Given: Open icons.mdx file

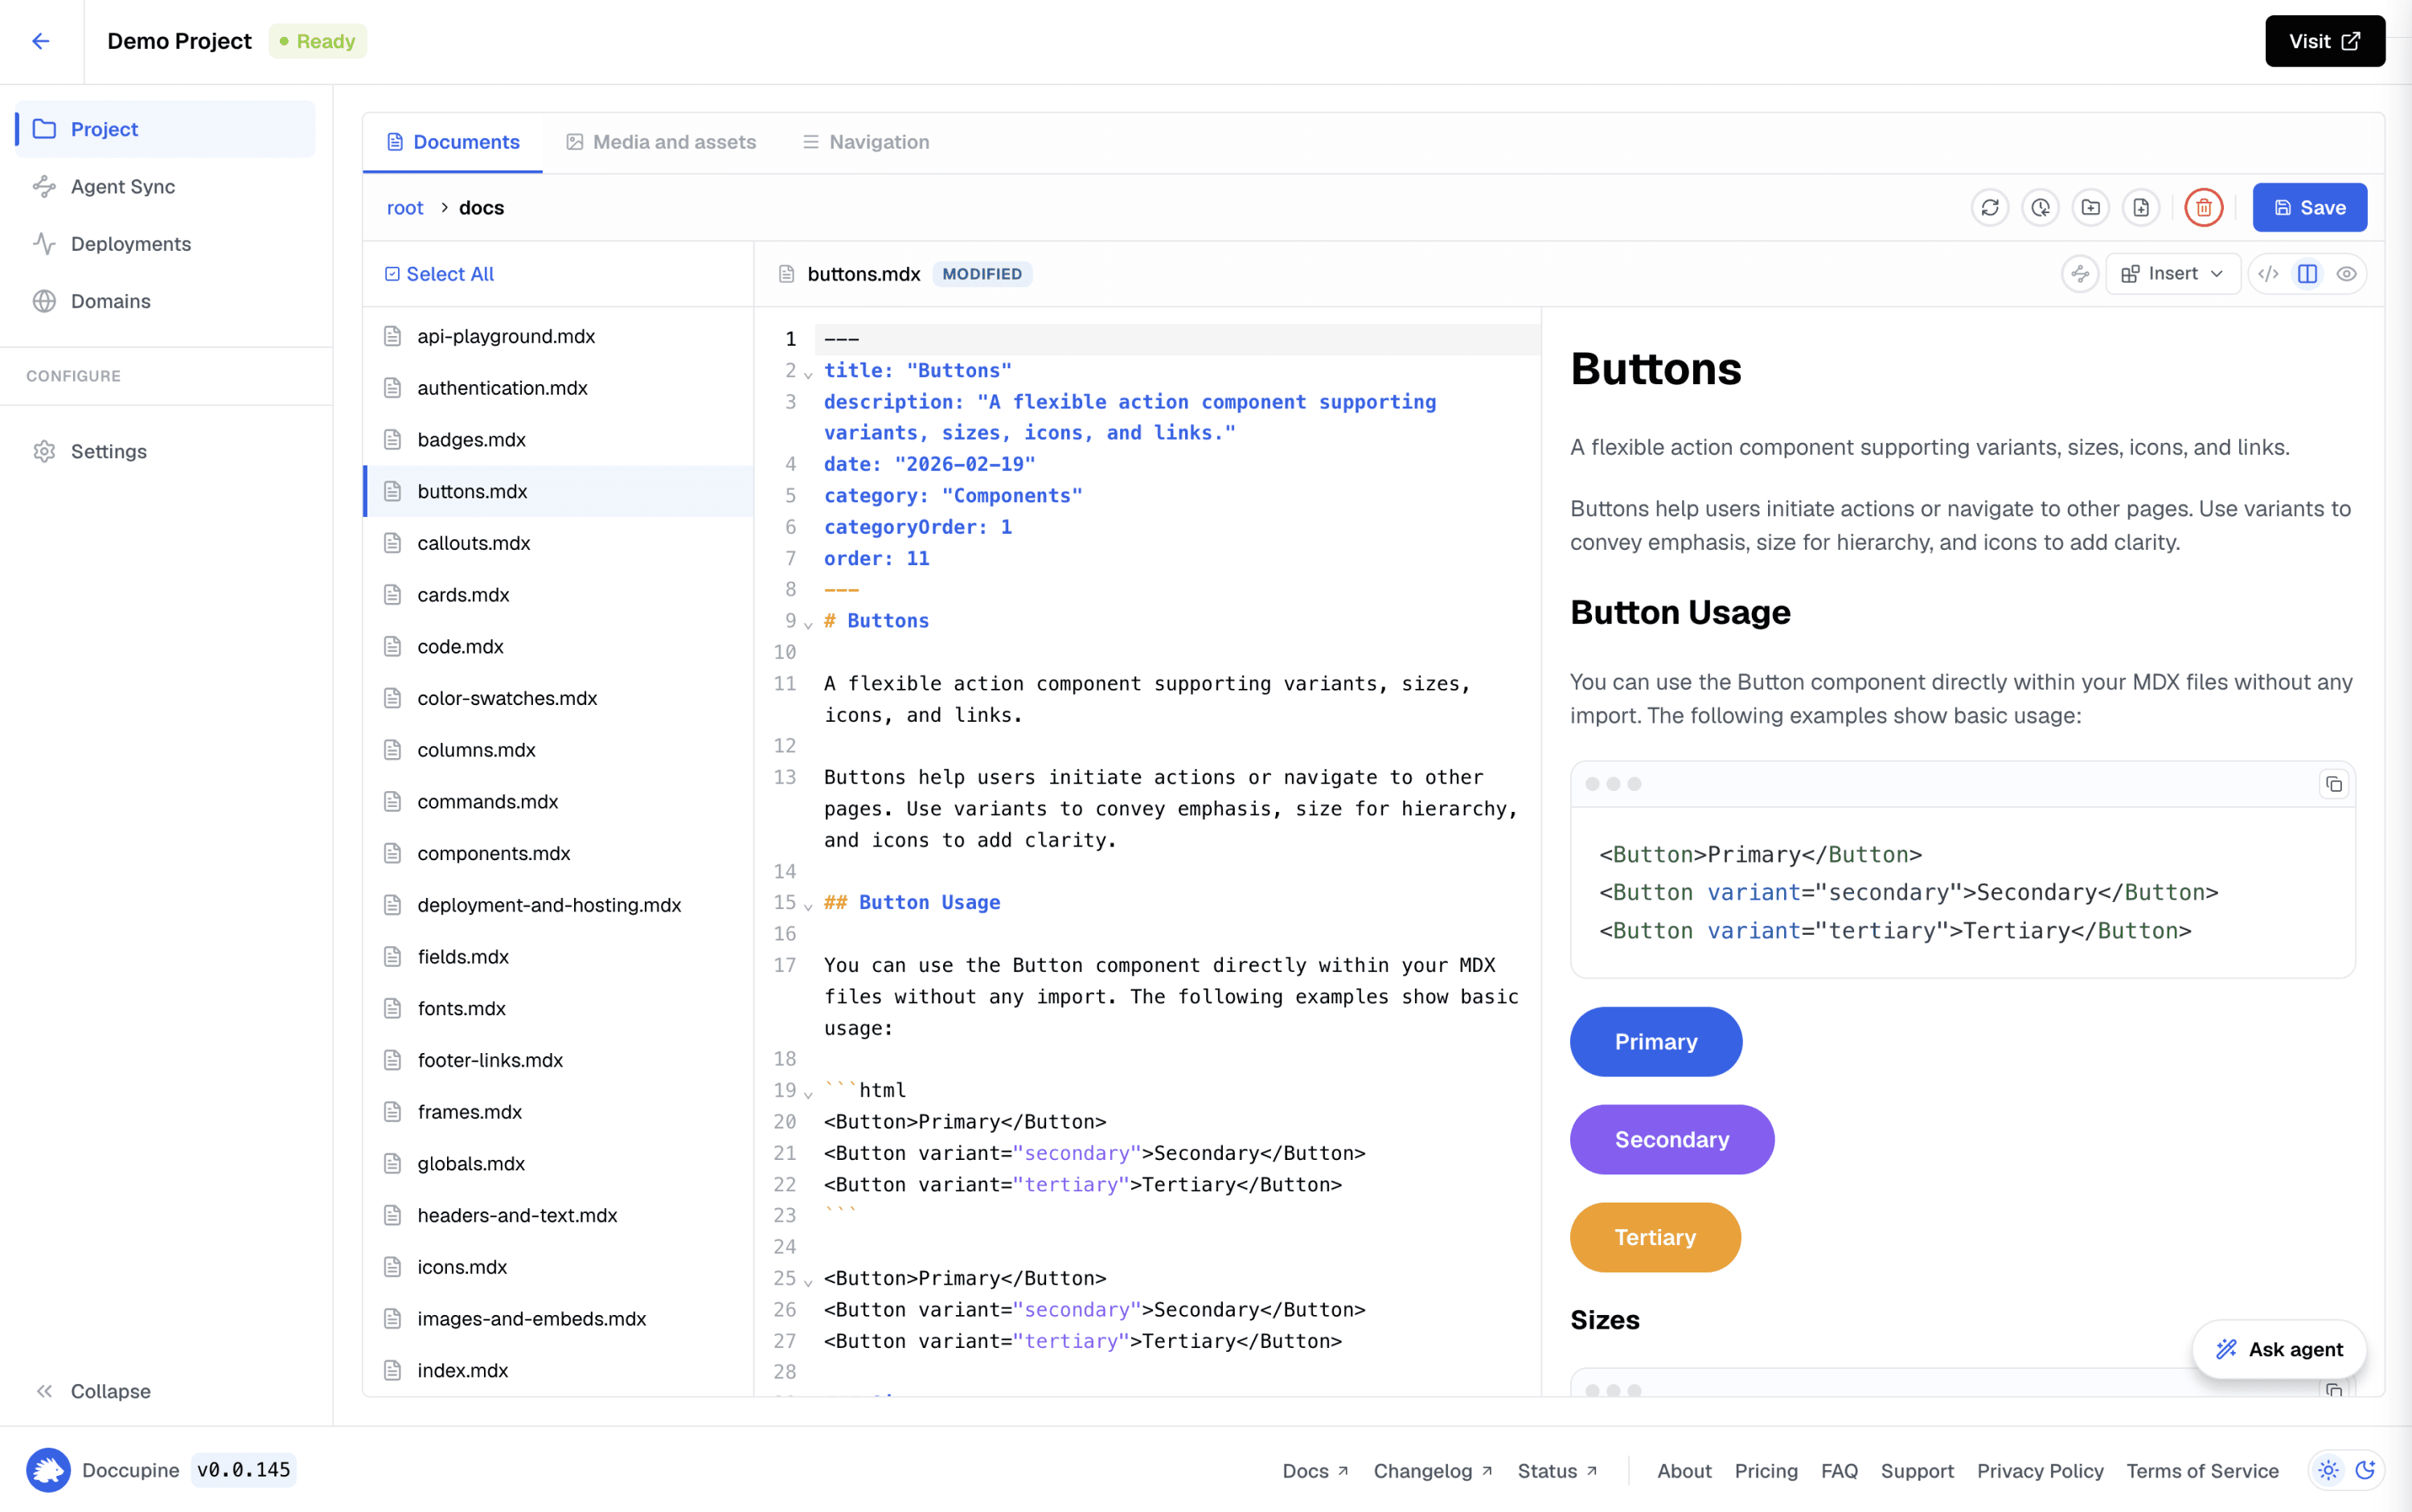Looking at the screenshot, I should click(x=558, y=1267).
